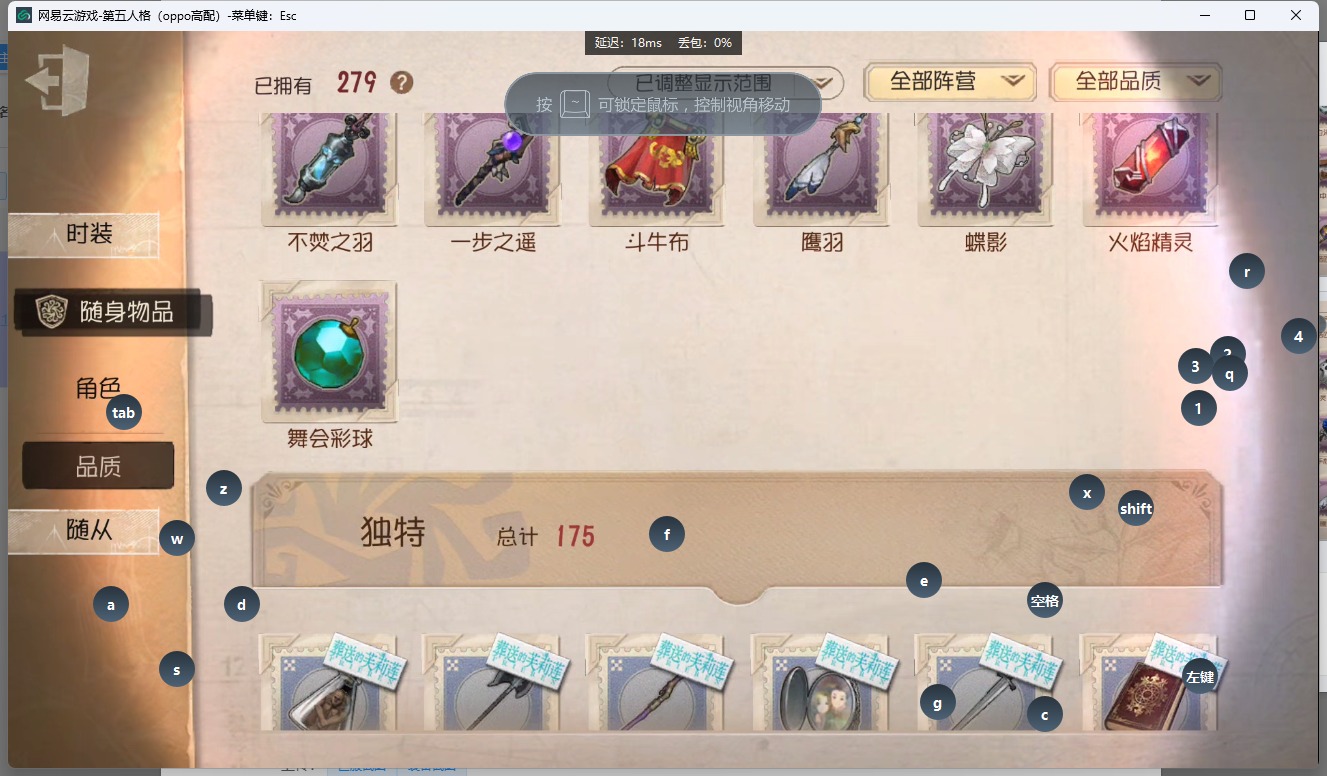This screenshot has width=1327, height=776.
Task: Collapse the 独特 section notch expander
Action: pyautogui.click(x=738, y=594)
